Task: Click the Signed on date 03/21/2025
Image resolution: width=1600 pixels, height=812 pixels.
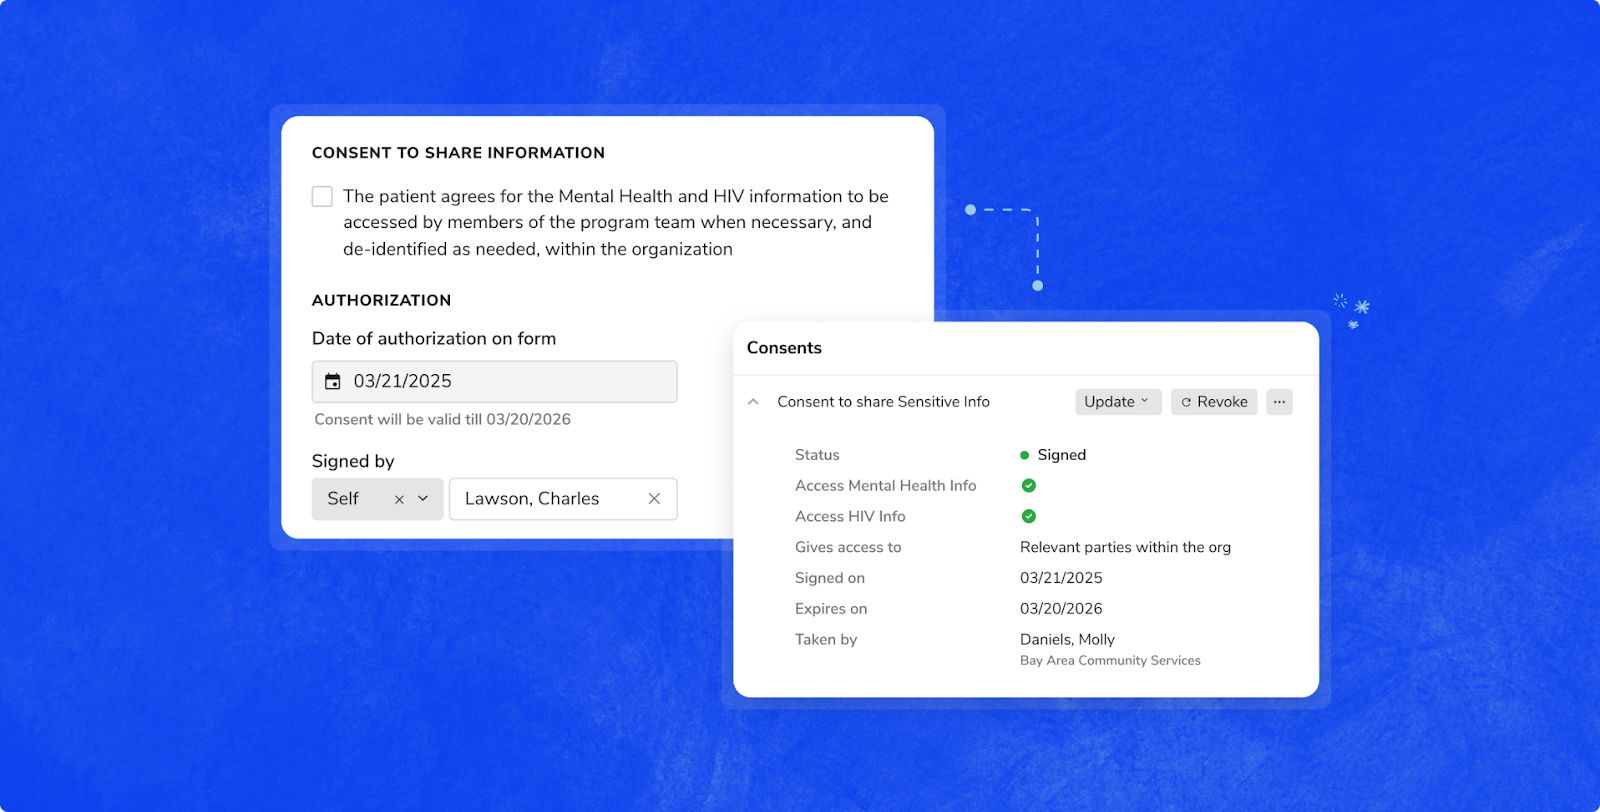Action: click(1061, 578)
